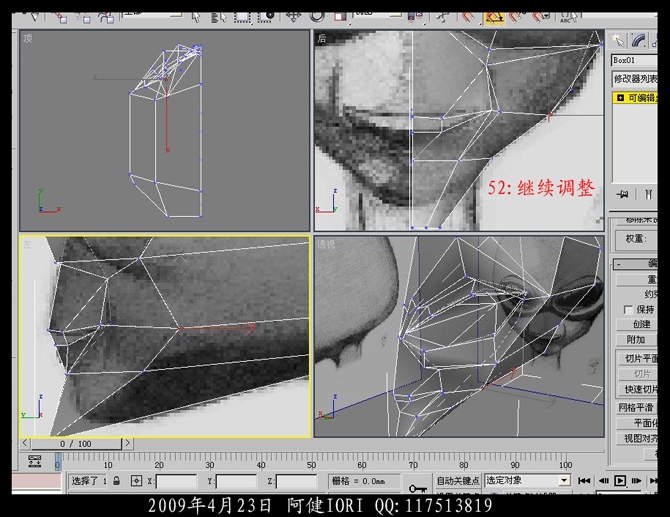Click Y coordinate input field
The height and width of the screenshot is (517, 670).
click(236, 482)
